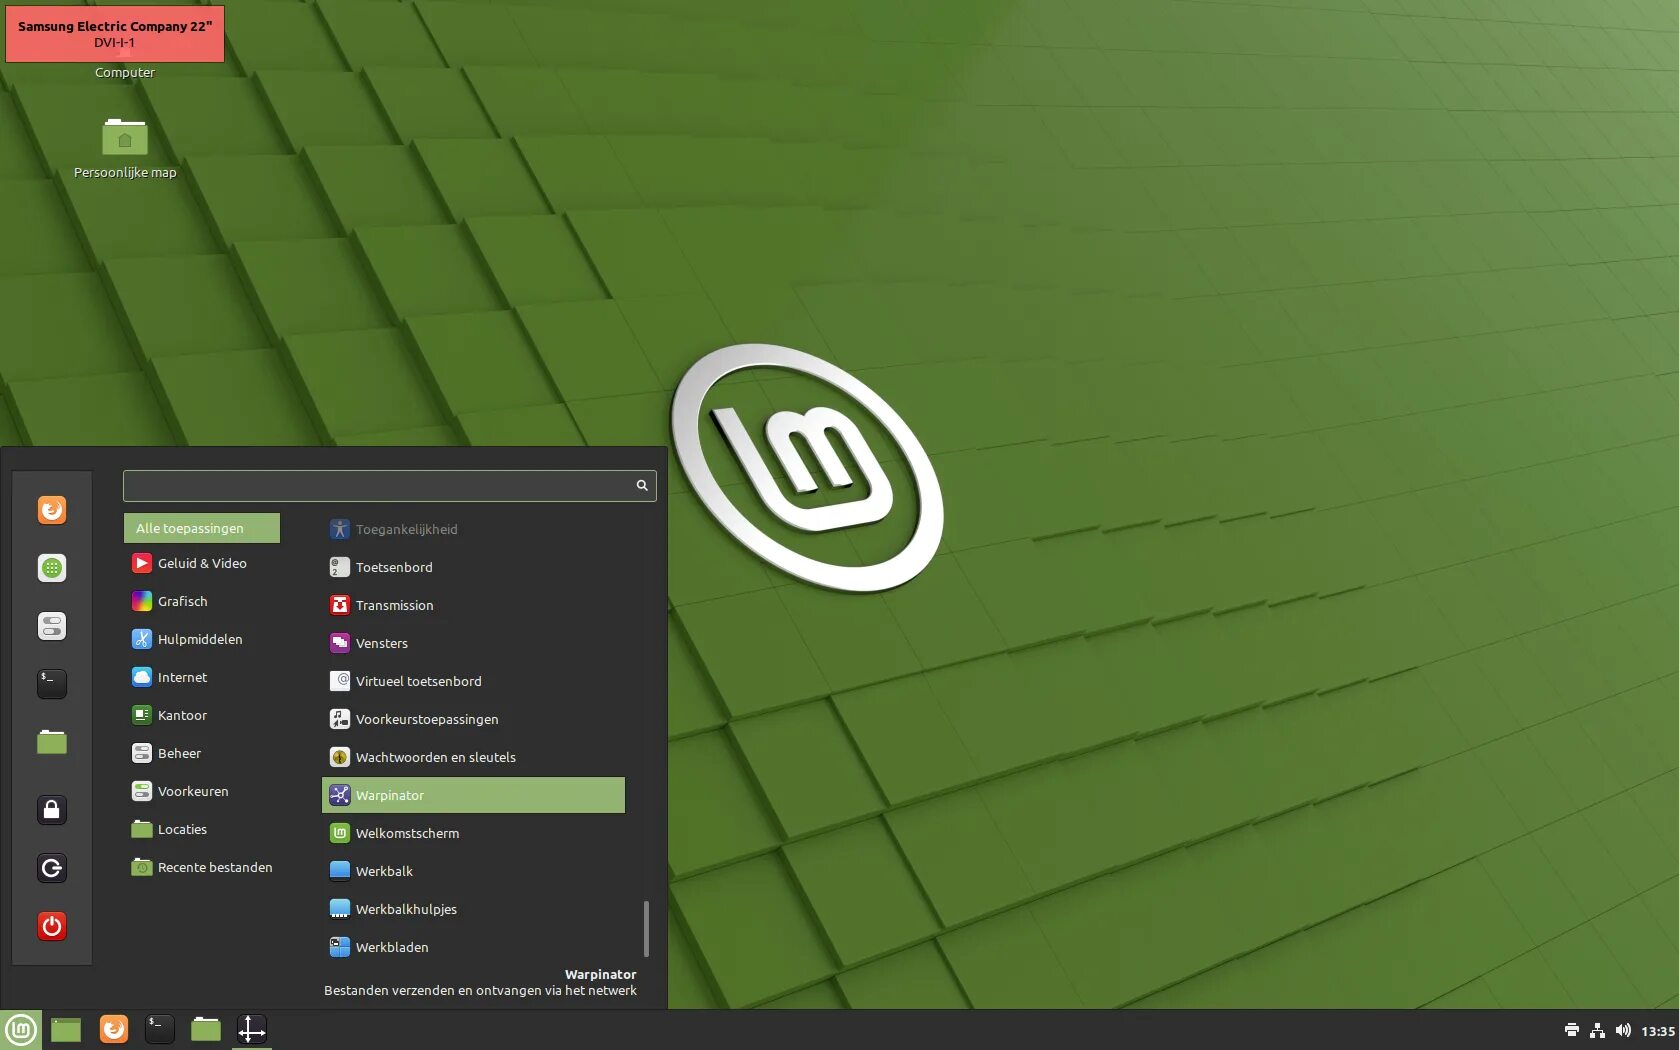Open Firefox from the menu sidebar
1679x1050 pixels.
(x=51, y=510)
